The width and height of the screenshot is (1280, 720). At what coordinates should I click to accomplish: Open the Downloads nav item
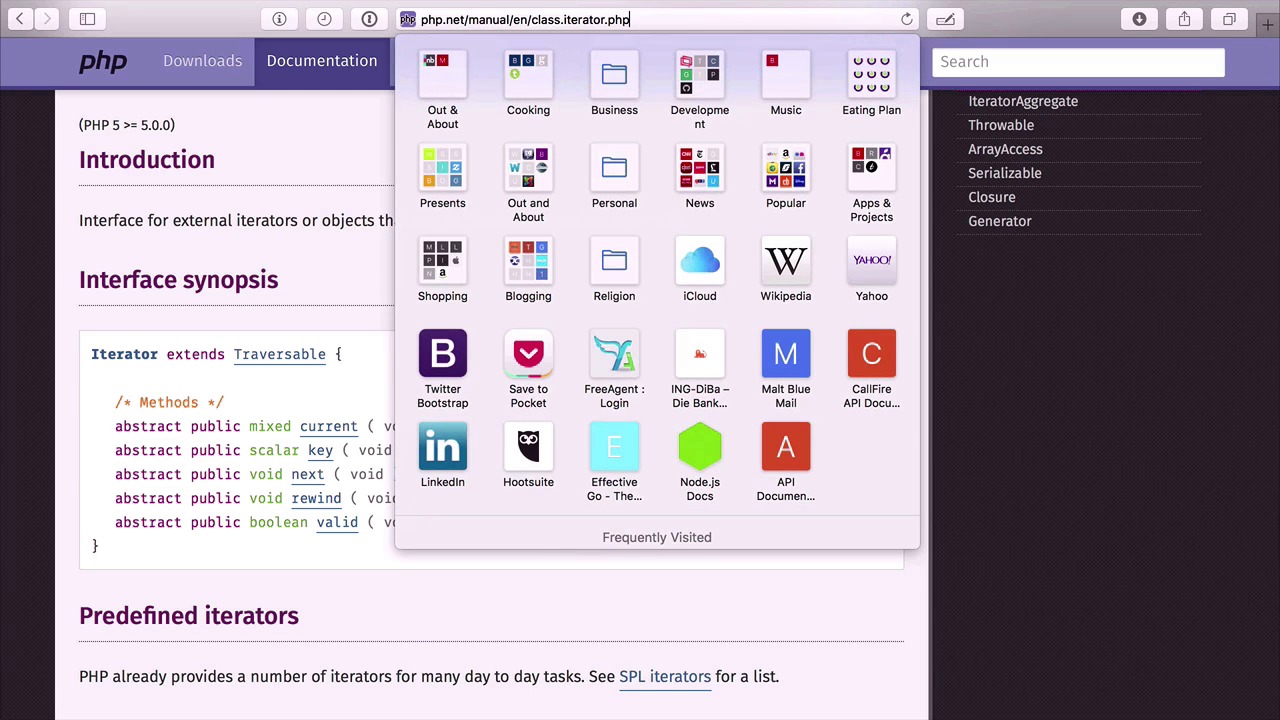point(202,61)
